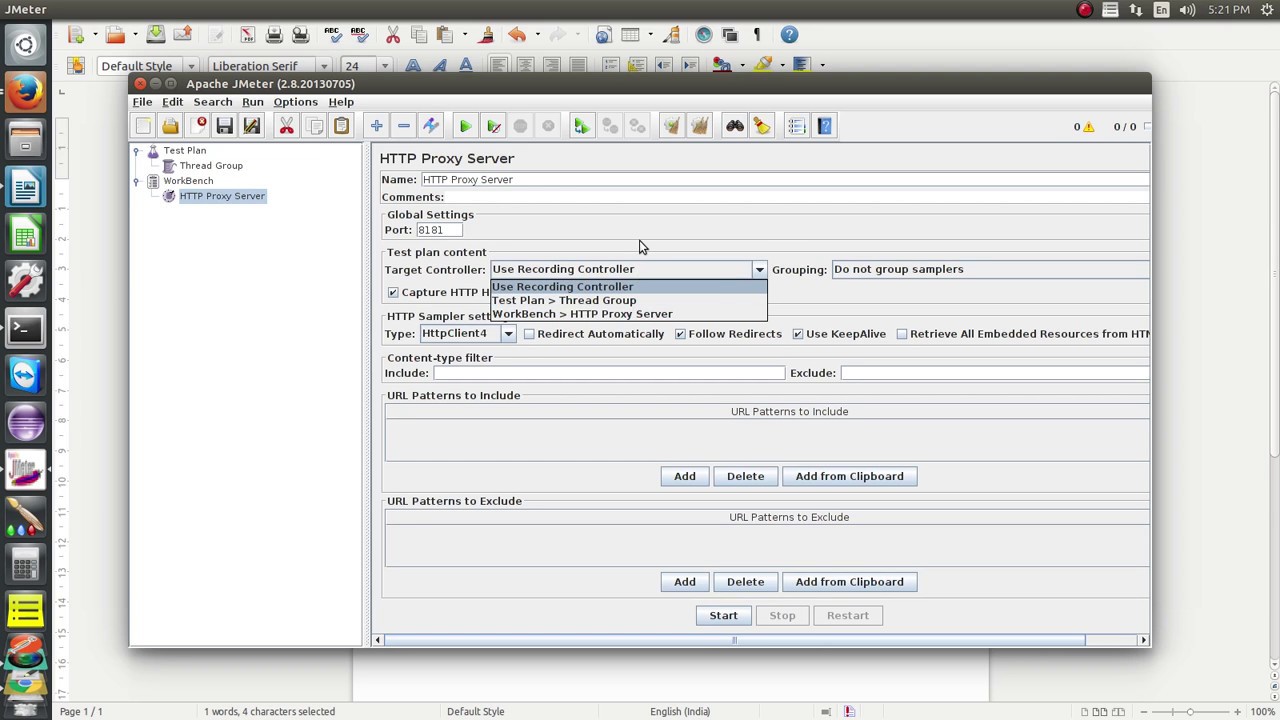
Task: Select 'Test Plan > Thread Group' option
Action: (x=629, y=300)
